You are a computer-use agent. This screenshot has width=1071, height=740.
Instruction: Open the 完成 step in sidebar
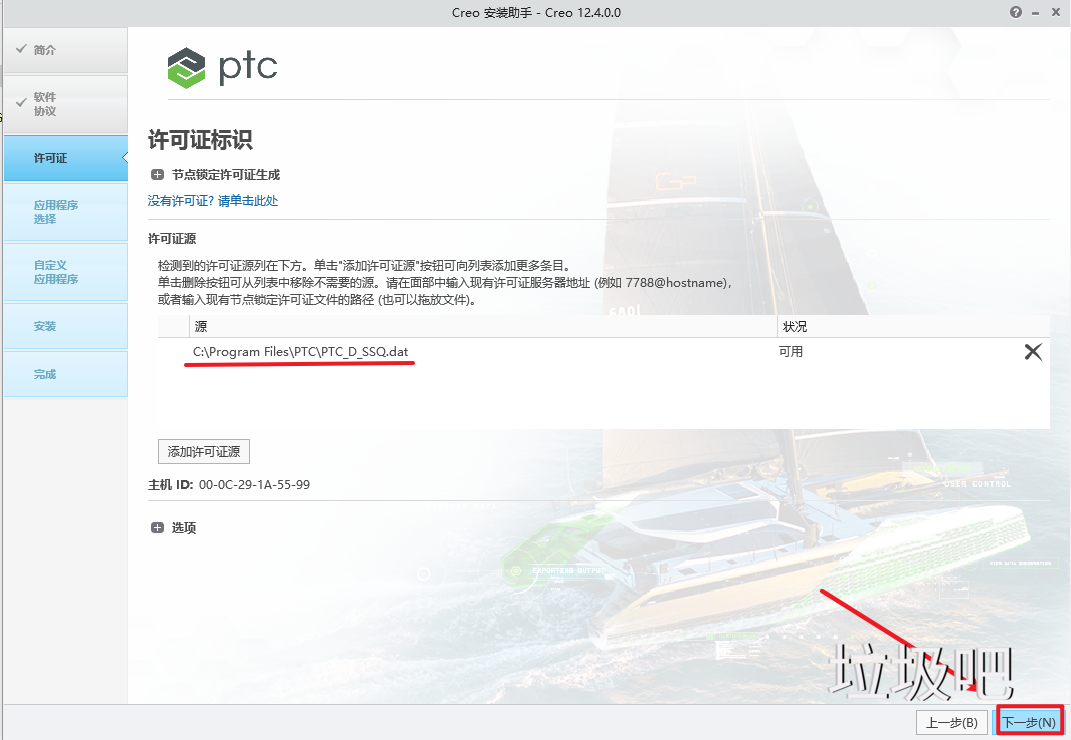[66, 374]
